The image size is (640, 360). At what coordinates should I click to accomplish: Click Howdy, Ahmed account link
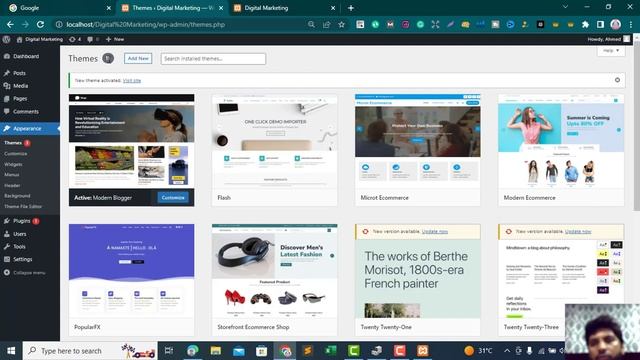coord(609,39)
